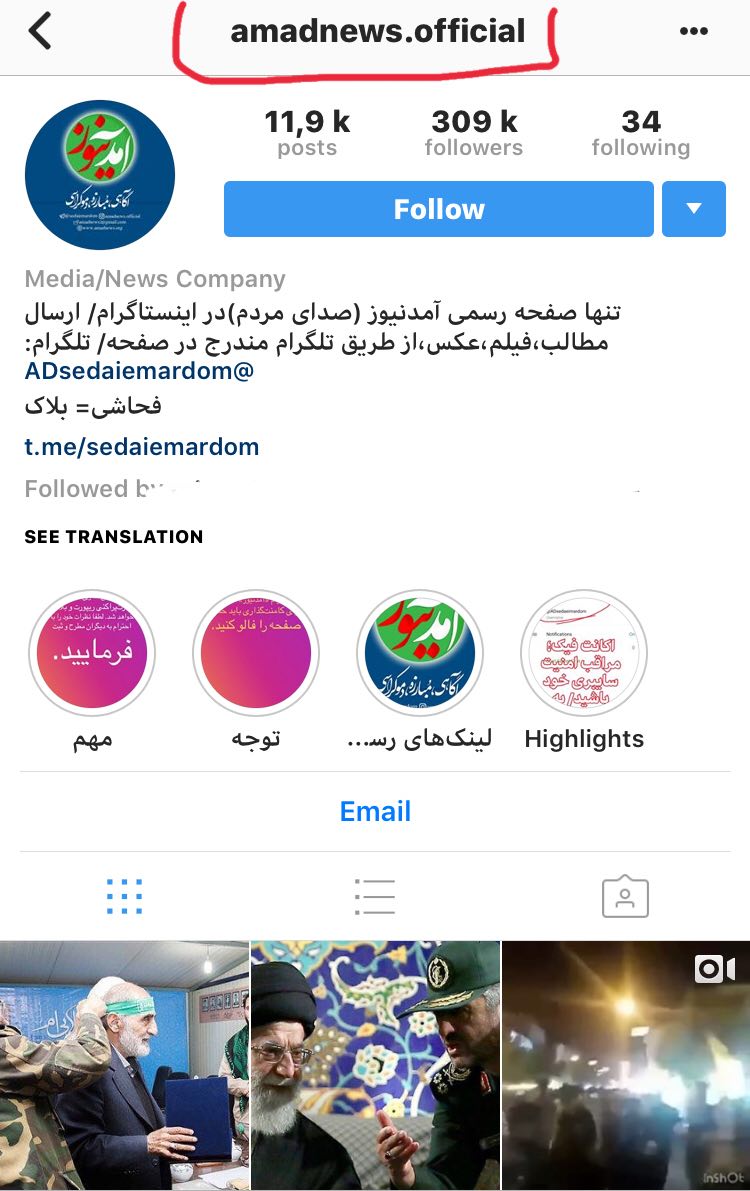Screen dimensions: 750x1191
Task: Go back using the back arrow
Action: [40, 32]
